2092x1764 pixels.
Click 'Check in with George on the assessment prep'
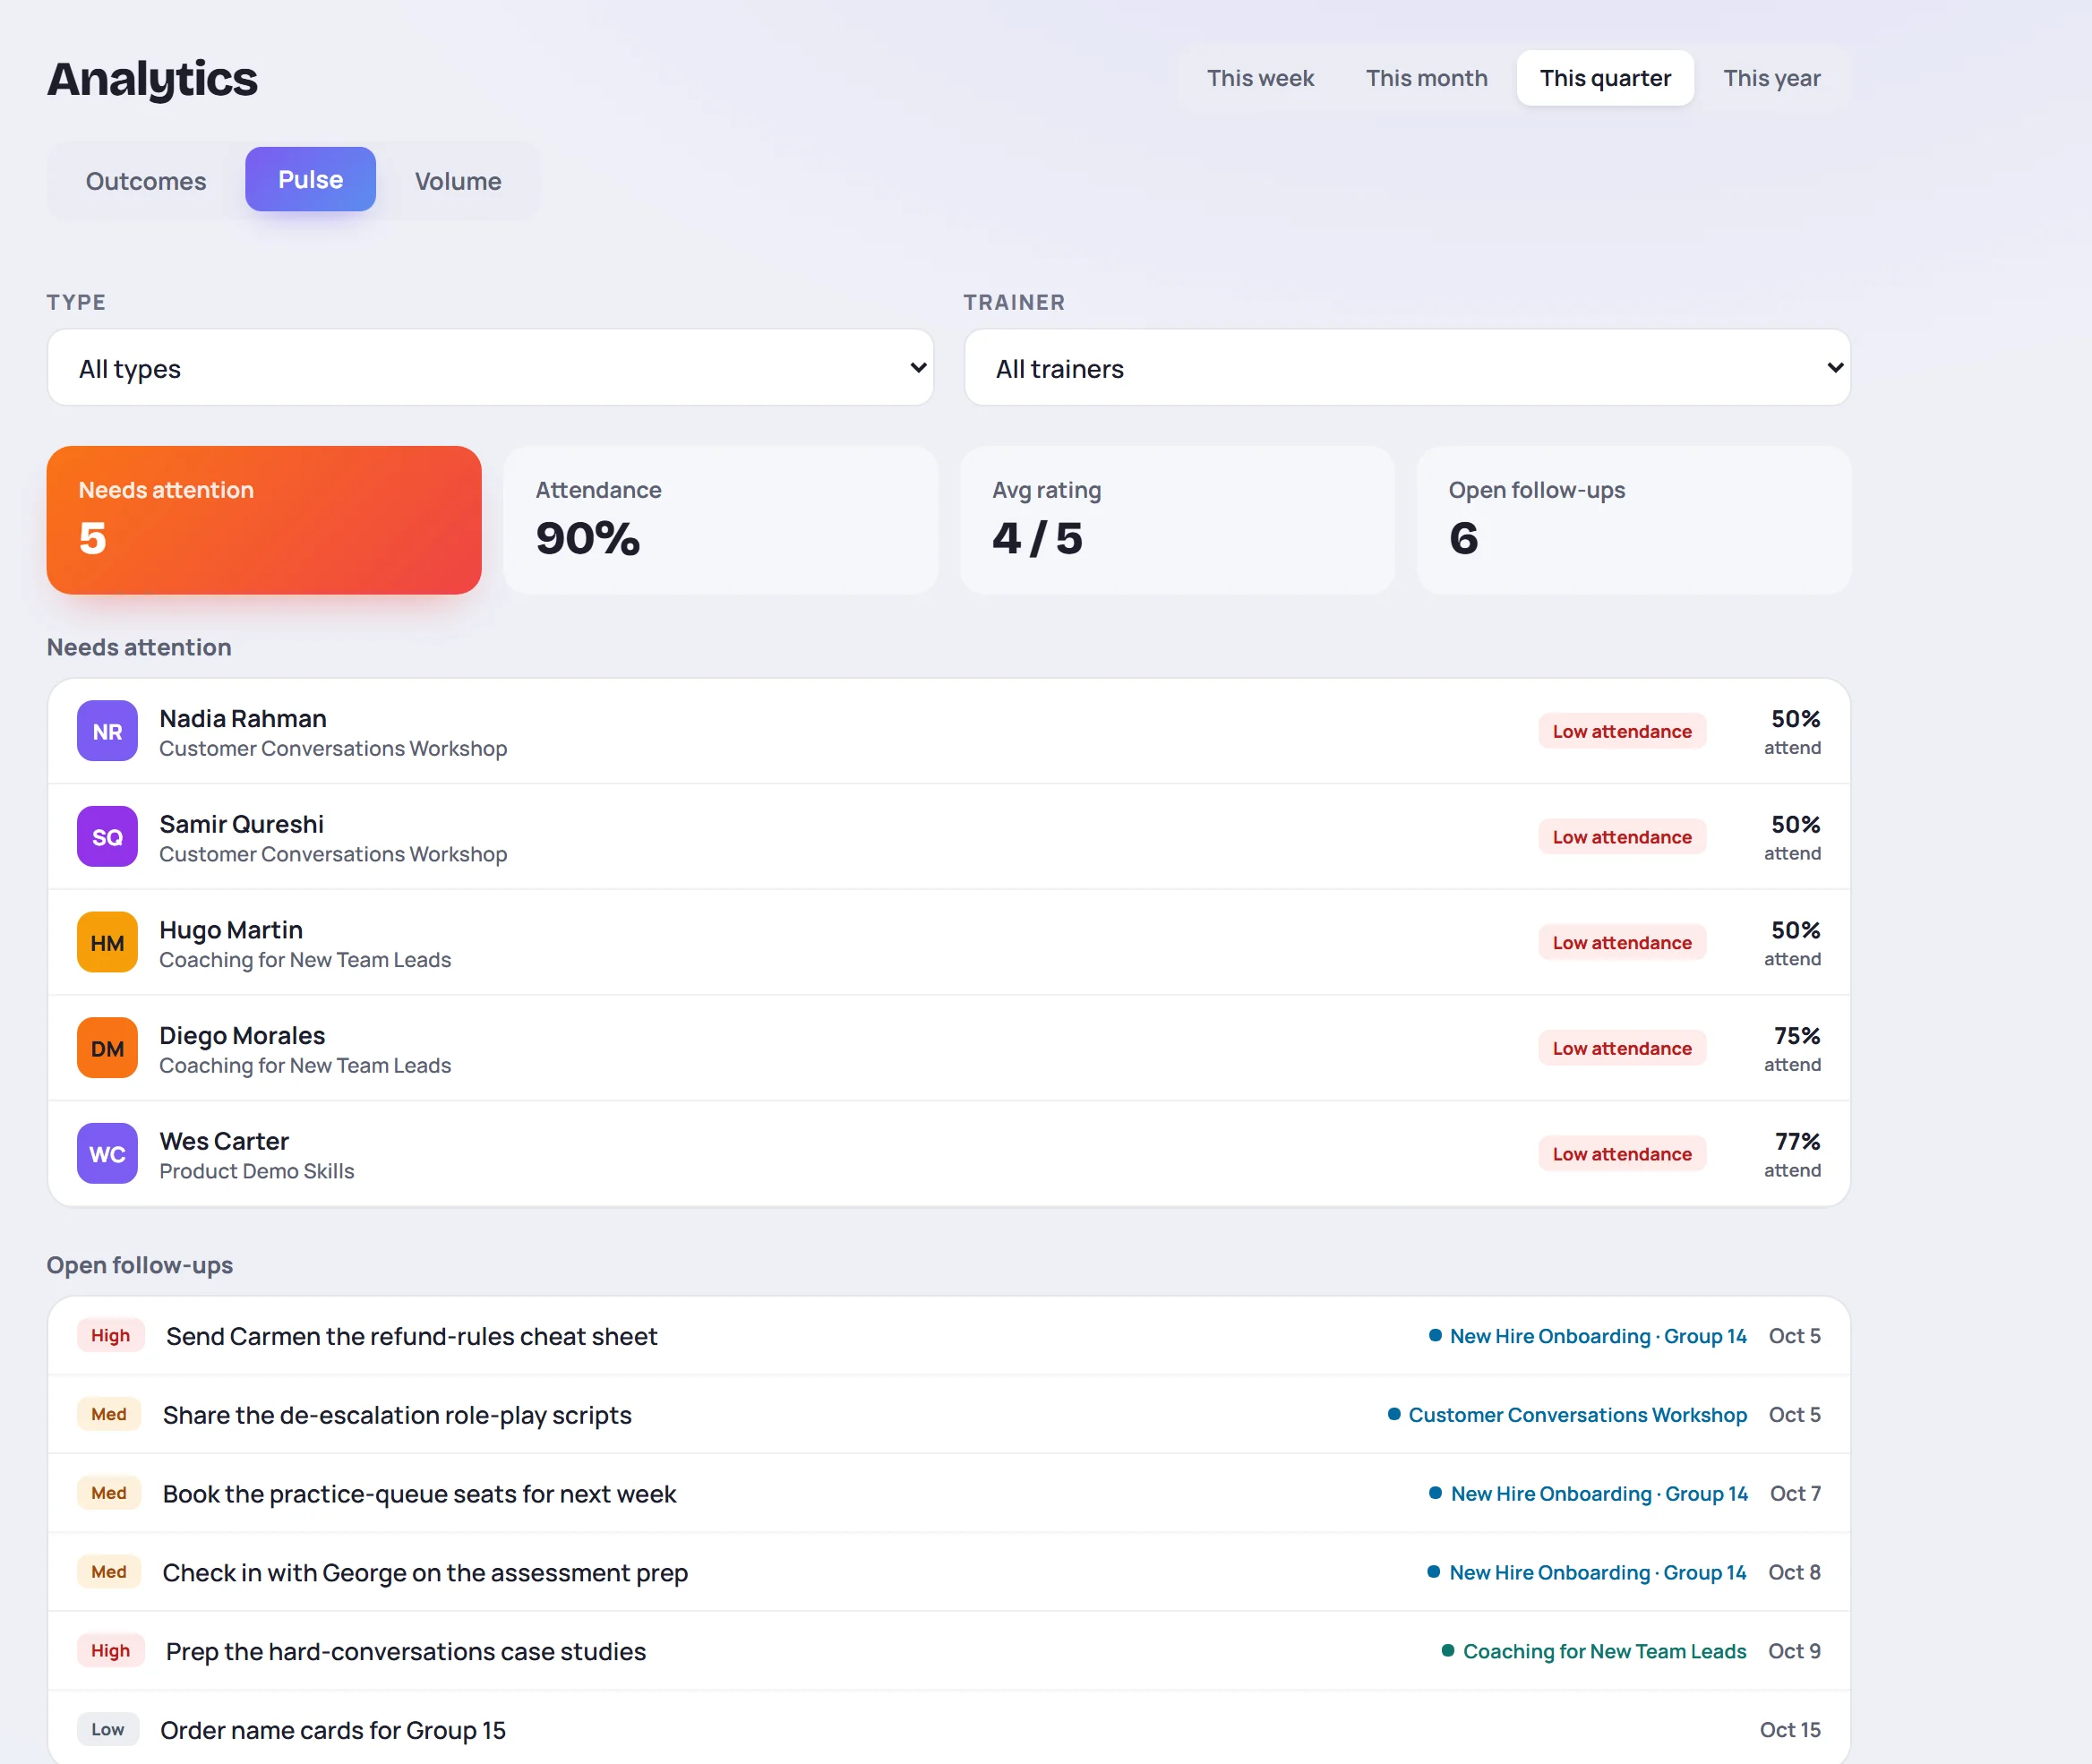pyautogui.click(x=425, y=1572)
